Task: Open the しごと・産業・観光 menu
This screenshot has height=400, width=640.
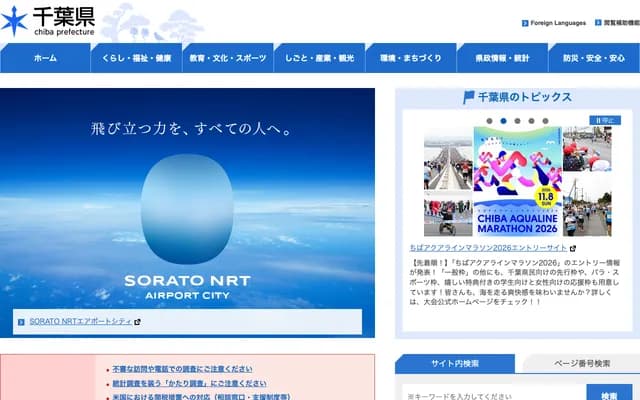Action: pos(319,58)
